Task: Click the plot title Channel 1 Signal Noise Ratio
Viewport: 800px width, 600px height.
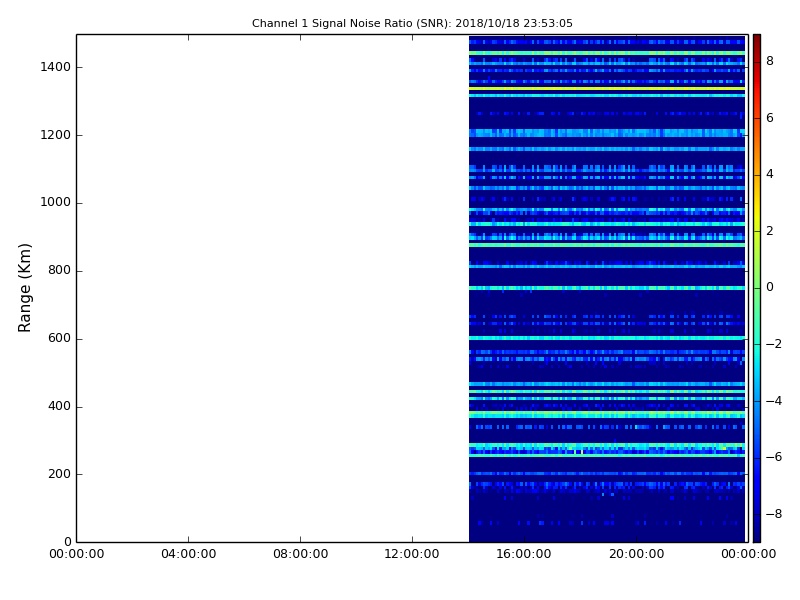Action: coord(412,23)
